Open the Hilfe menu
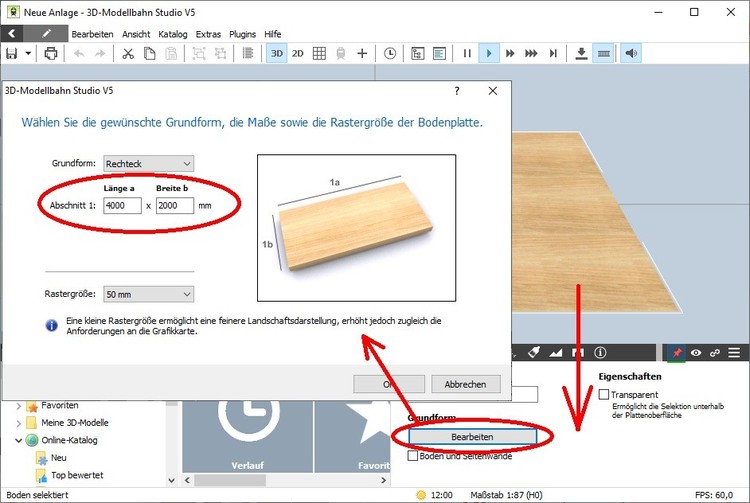The image size is (750, 503). 273,34
